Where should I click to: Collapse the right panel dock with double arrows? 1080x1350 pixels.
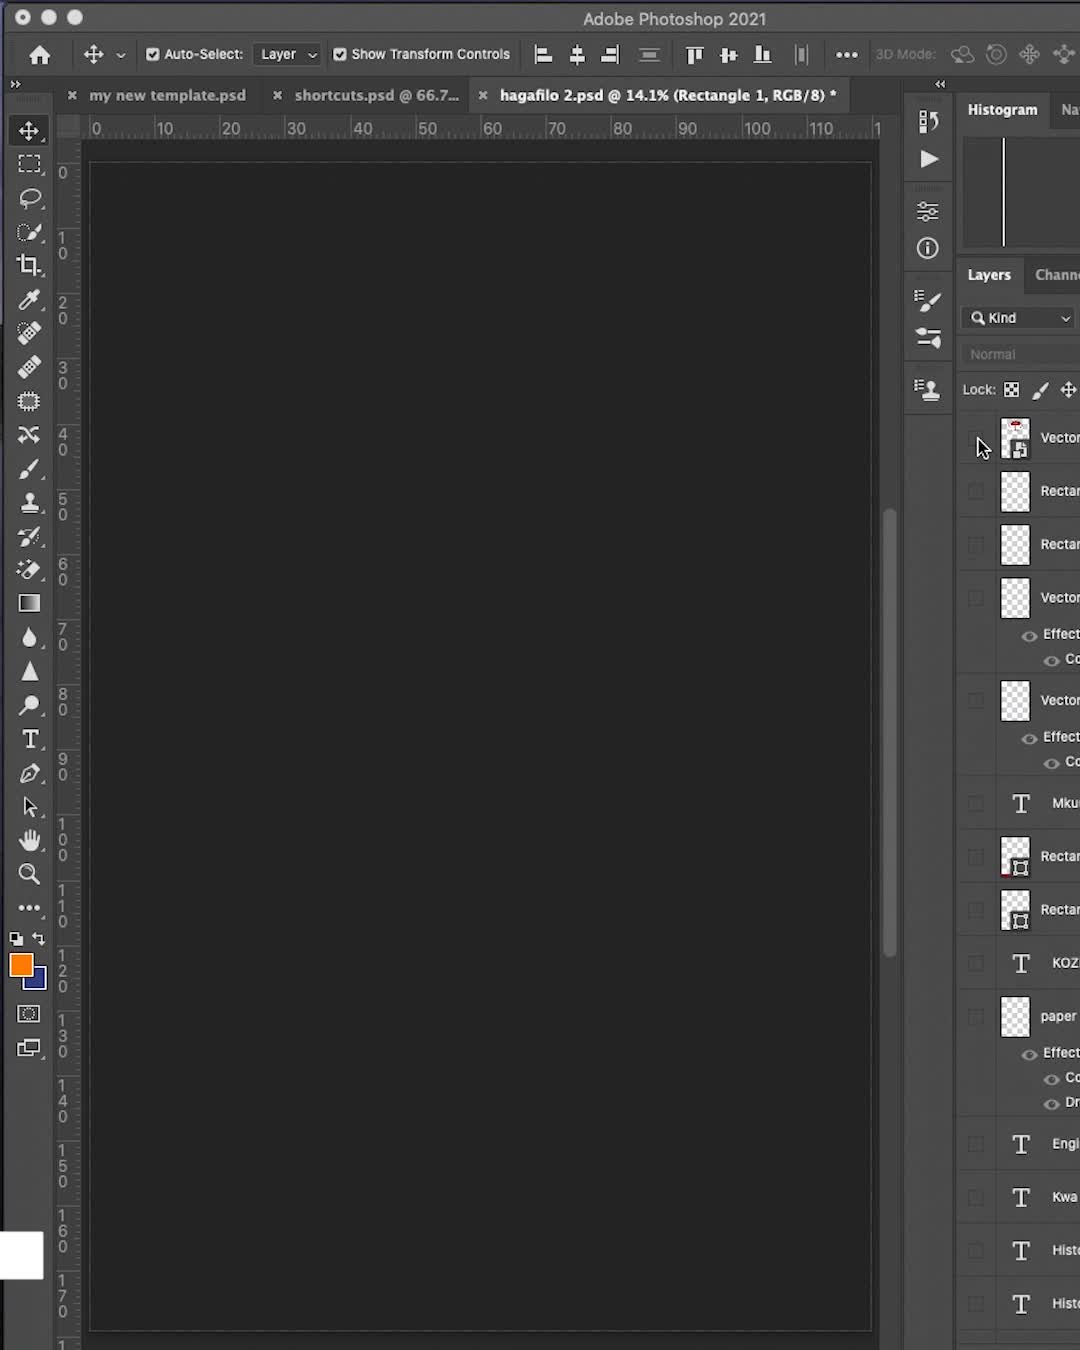pyautogui.click(x=939, y=85)
